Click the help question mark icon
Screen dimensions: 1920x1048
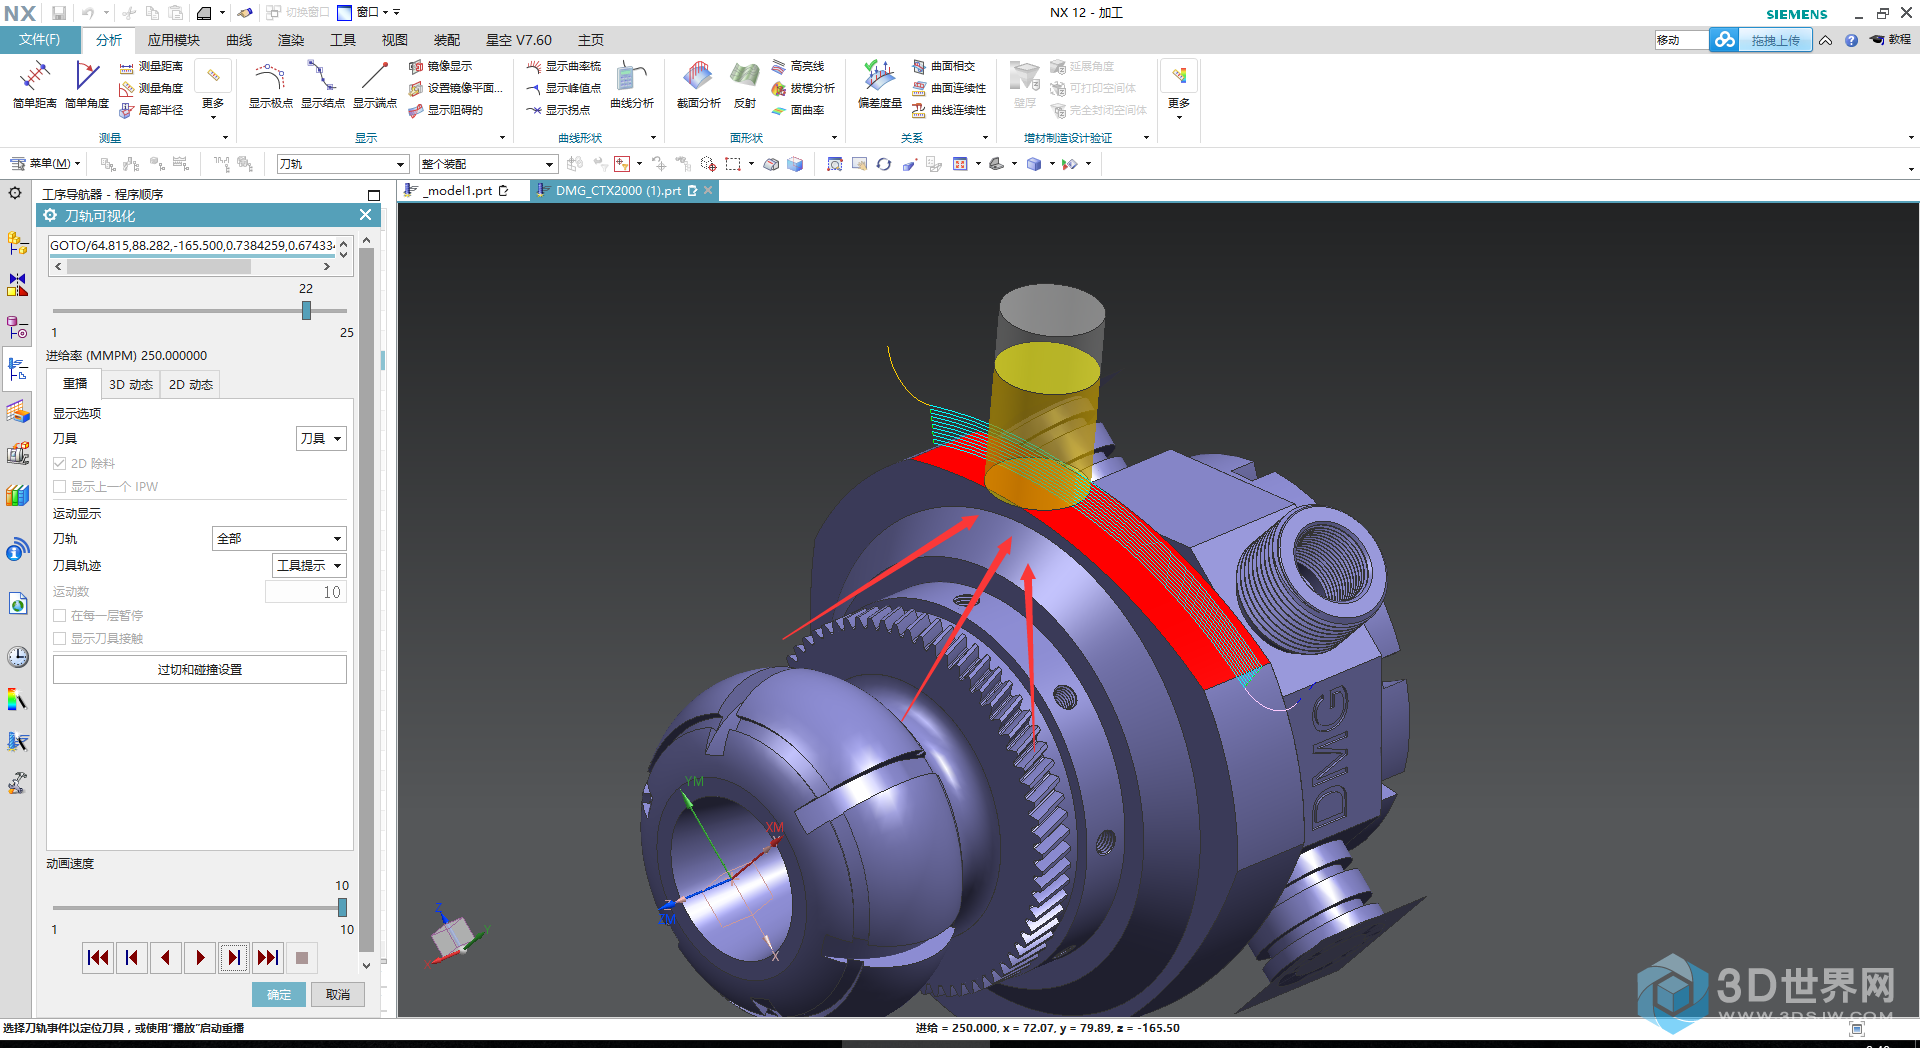click(x=1851, y=40)
